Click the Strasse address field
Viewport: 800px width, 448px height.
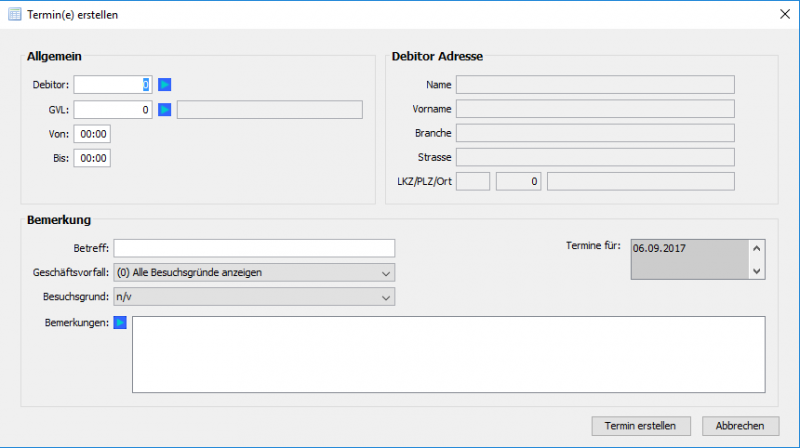coord(595,157)
